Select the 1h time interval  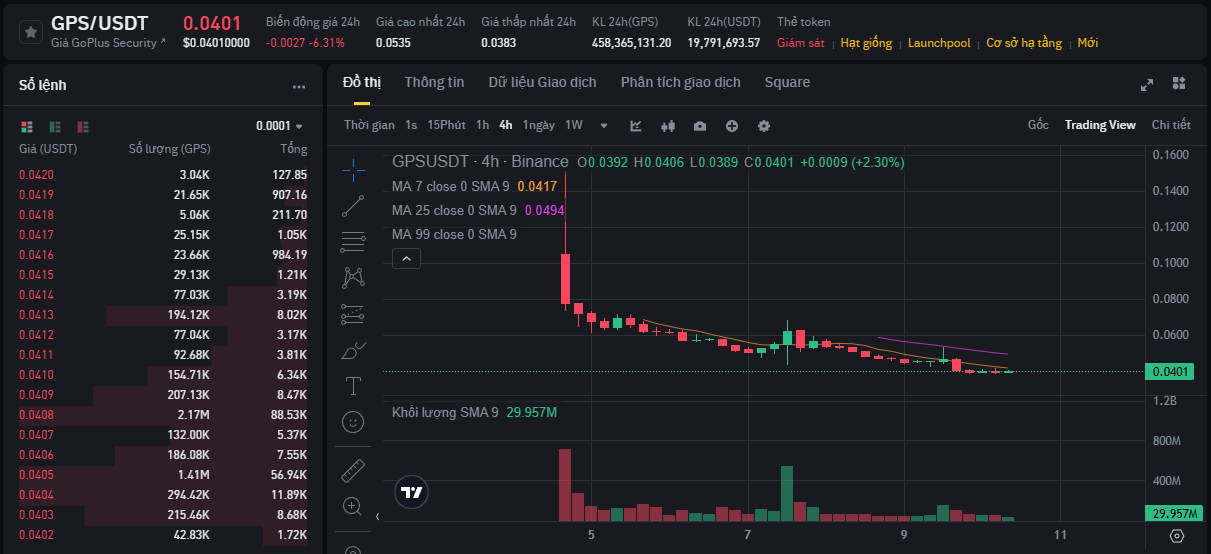coord(482,125)
